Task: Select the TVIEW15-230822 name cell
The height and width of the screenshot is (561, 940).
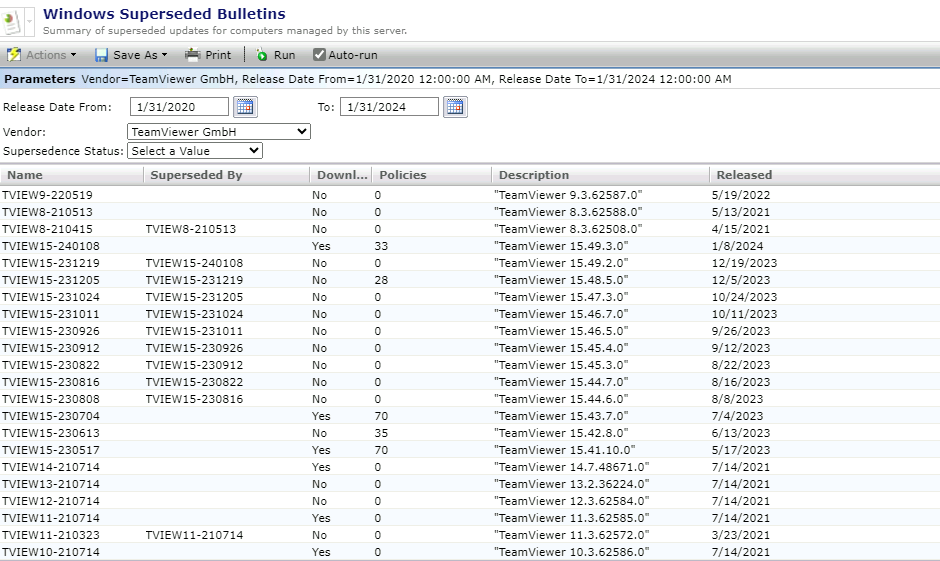Action: (51, 365)
